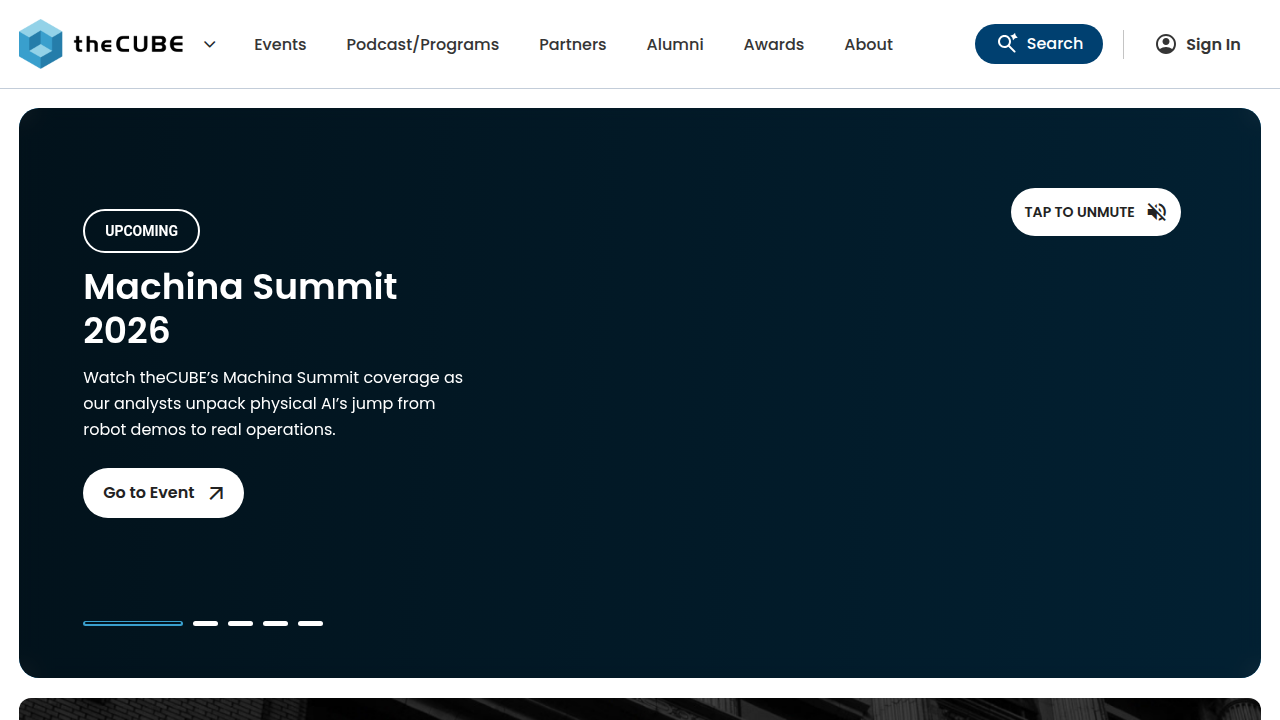
Task: Click the Search button
Action: click(x=1039, y=44)
